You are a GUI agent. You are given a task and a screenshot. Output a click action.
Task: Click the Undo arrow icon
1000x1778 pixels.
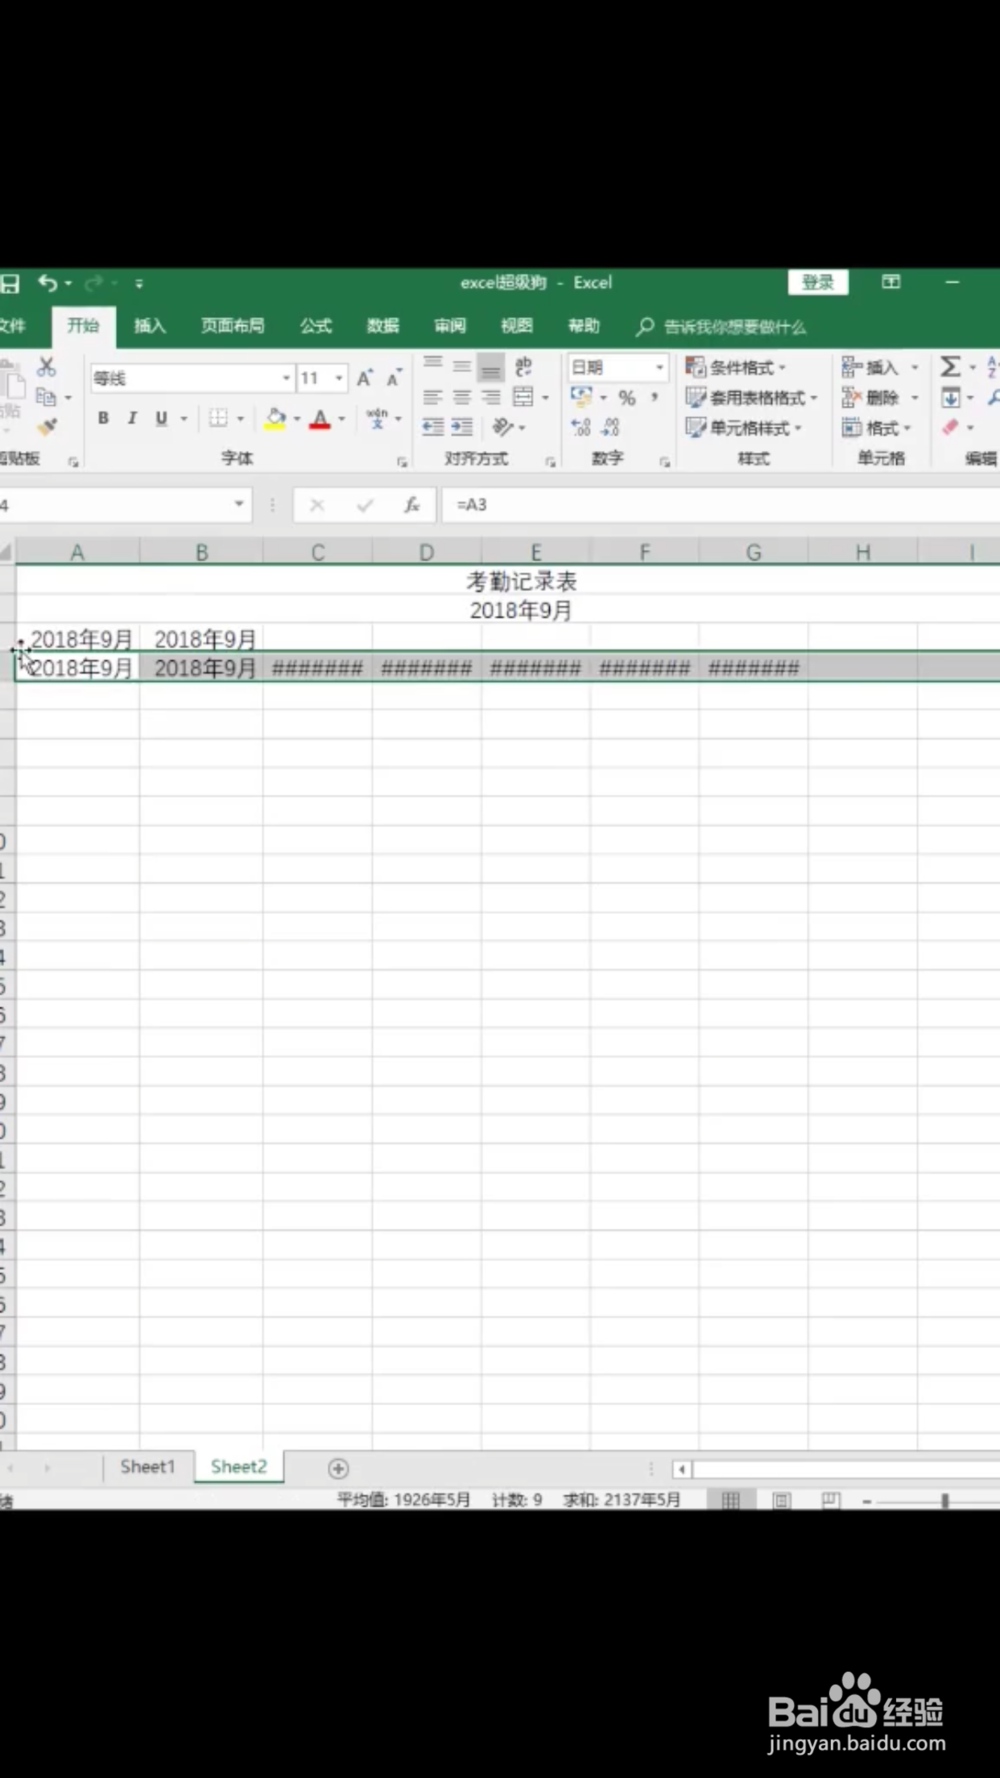(x=47, y=283)
